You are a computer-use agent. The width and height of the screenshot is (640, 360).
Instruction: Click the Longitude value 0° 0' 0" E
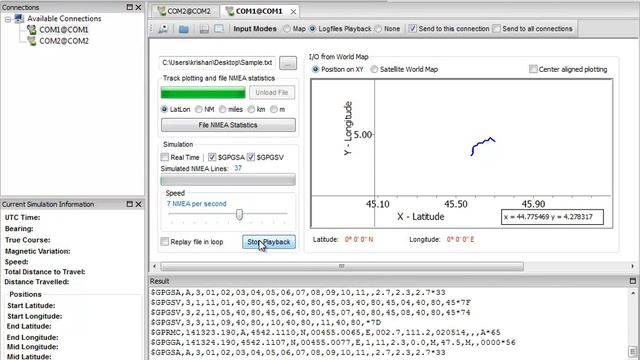pos(460,240)
